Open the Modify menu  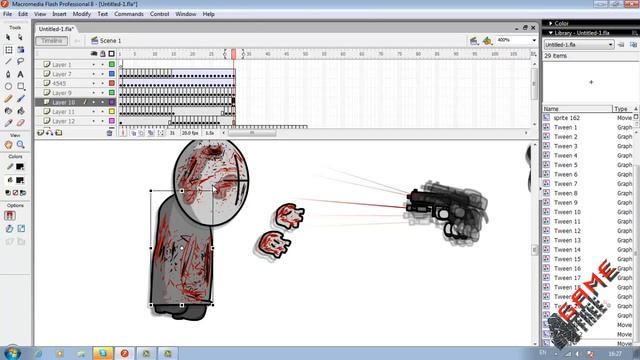pyautogui.click(x=82, y=14)
